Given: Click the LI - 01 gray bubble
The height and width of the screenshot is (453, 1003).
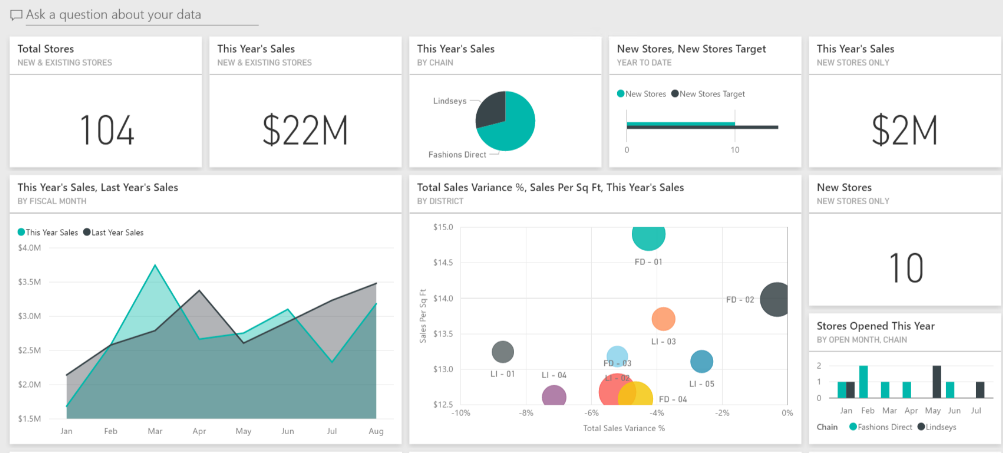Looking at the screenshot, I should (503, 351).
